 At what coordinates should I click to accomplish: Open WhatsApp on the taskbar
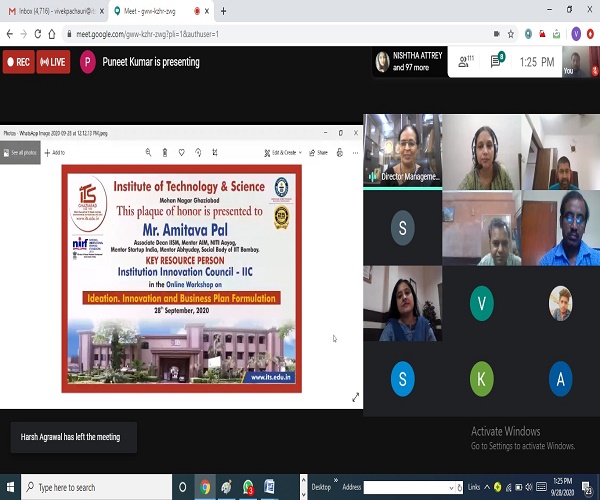(248, 487)
